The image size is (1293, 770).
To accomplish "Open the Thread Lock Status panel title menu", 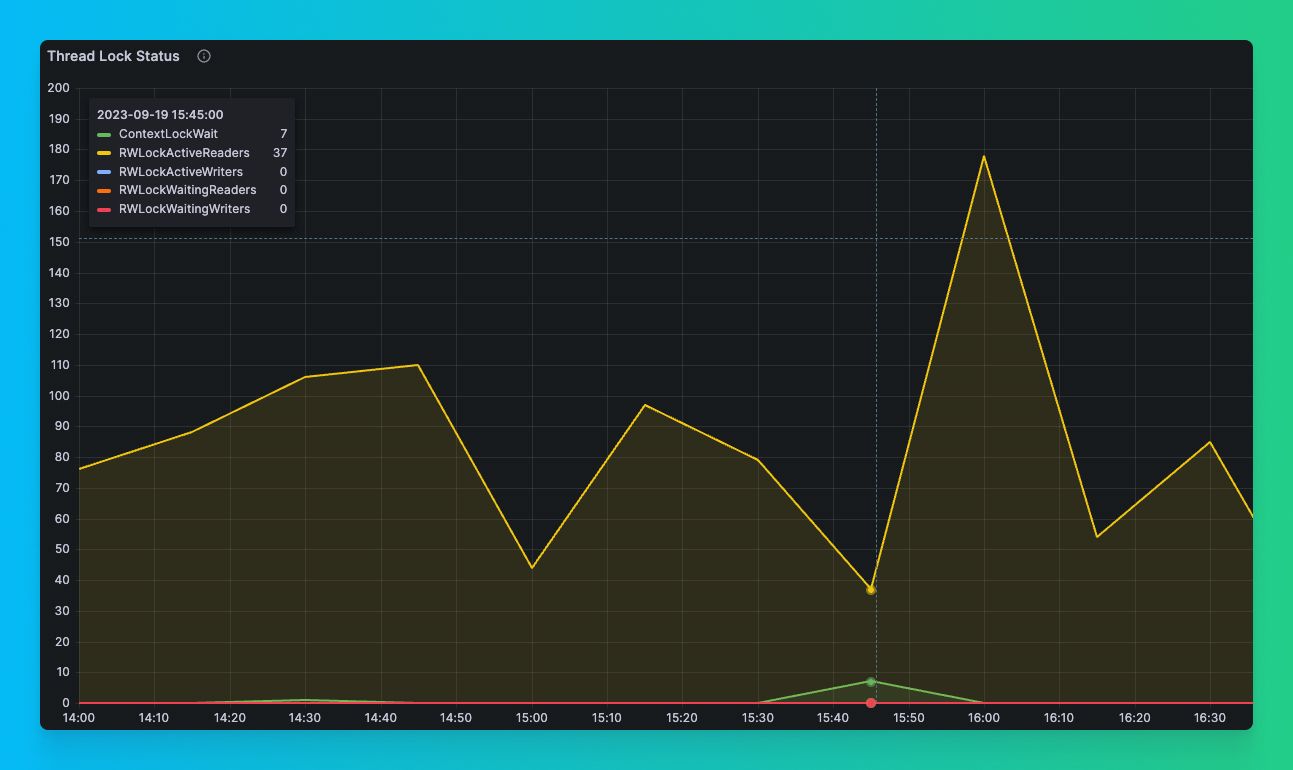I will coord(113,56).
